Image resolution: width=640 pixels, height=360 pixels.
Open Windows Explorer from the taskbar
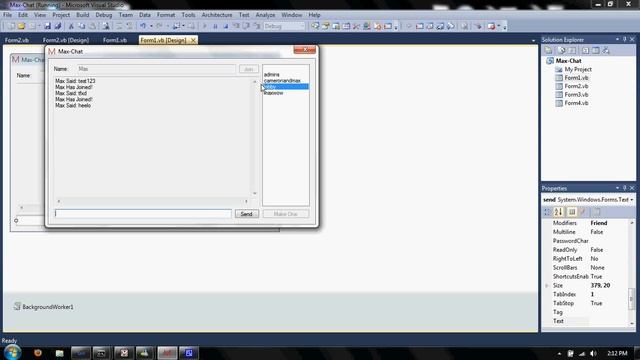60,353
